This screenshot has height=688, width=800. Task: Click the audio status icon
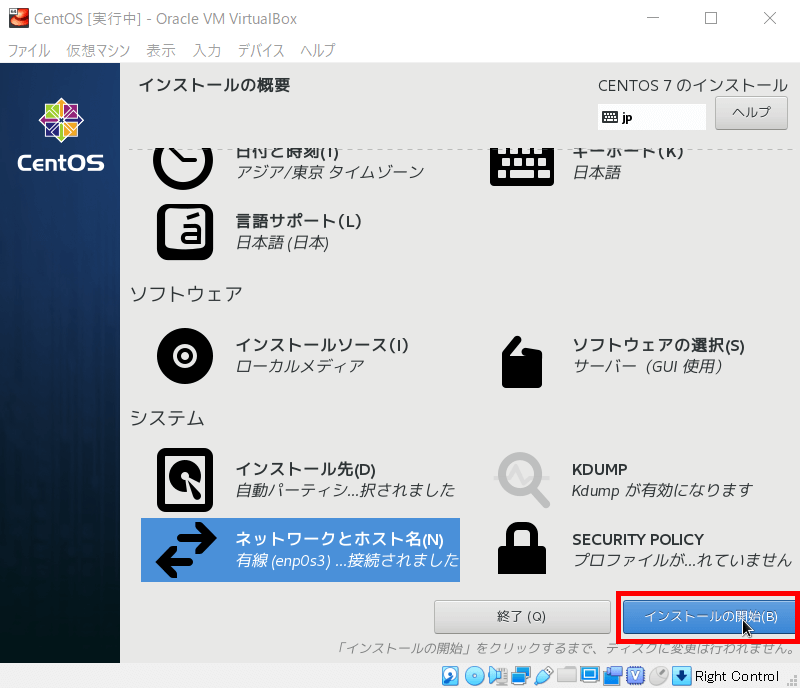tap(497, 676)
